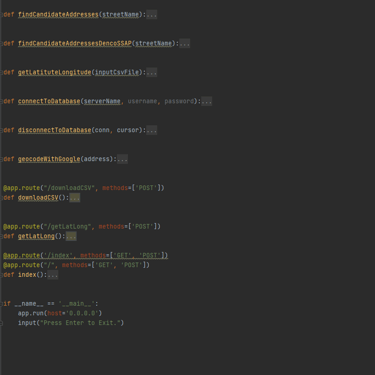Click the username parameter

(x=142, y=101)
